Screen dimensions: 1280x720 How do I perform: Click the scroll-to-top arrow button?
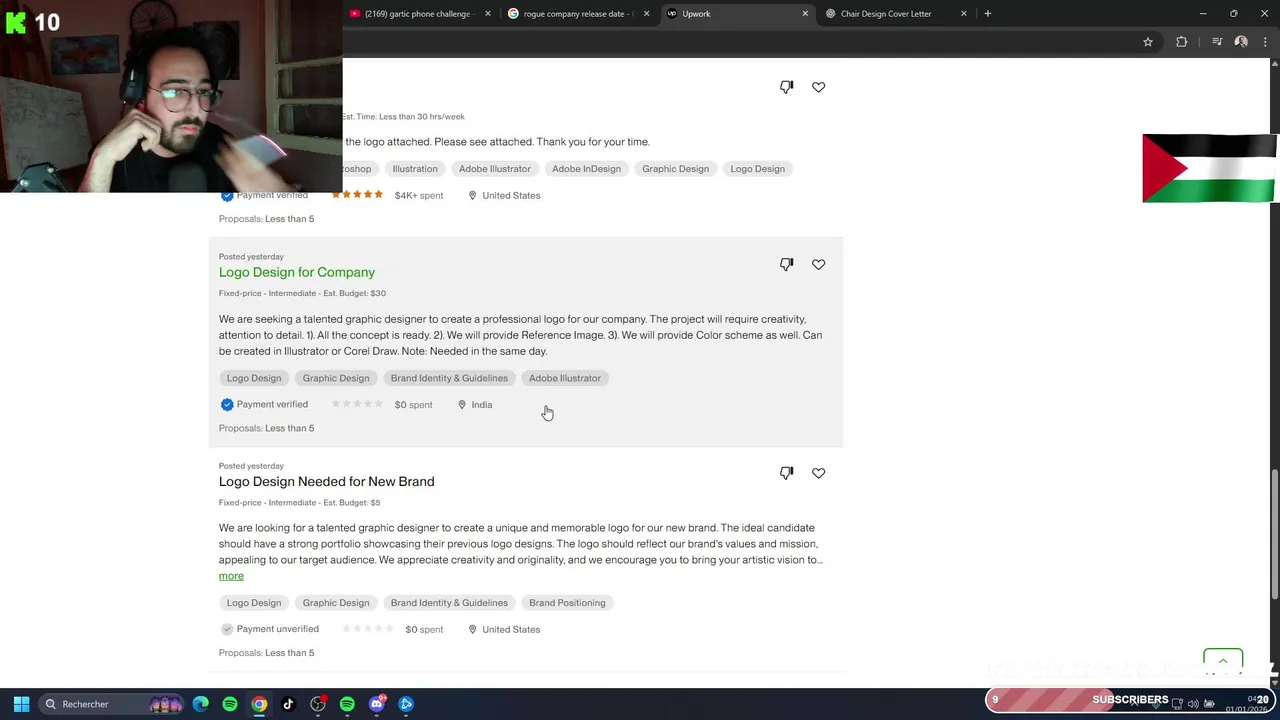coord(1223,661)
